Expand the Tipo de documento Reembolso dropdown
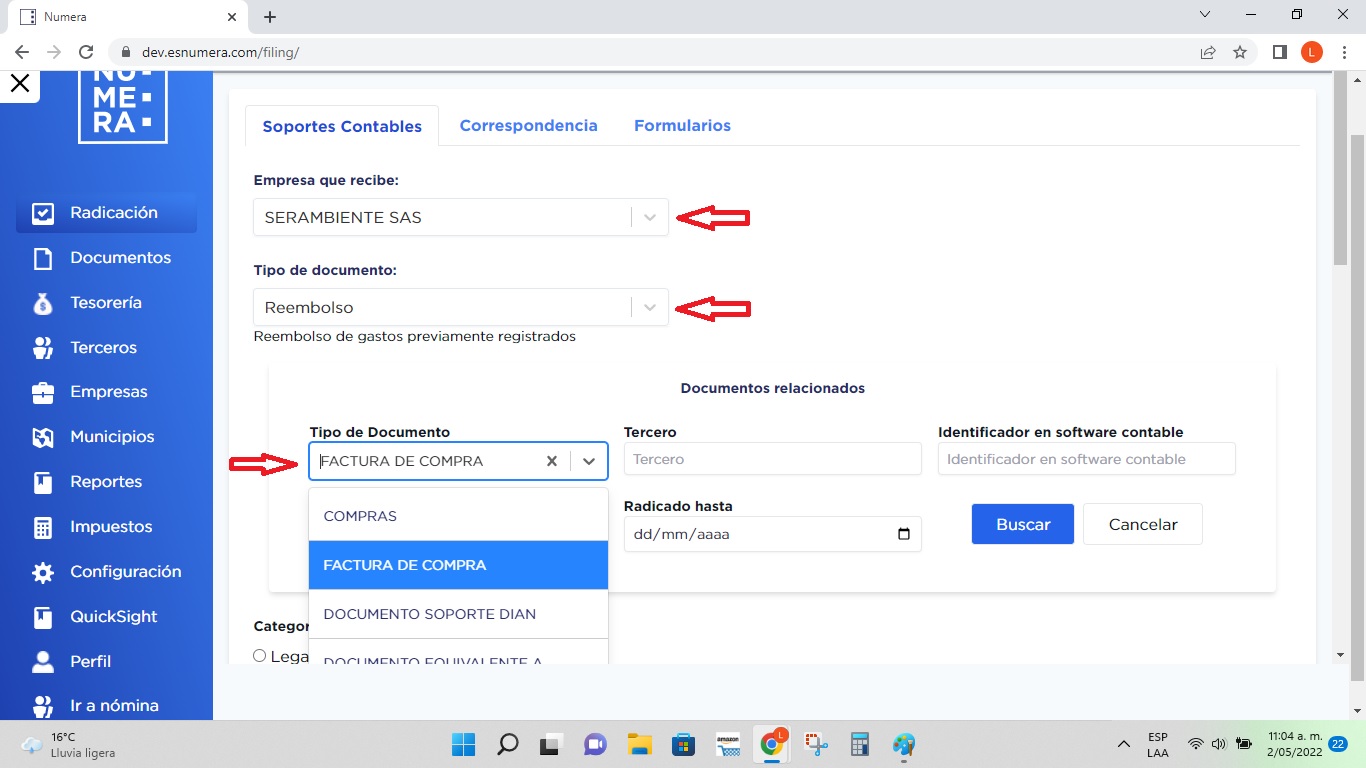1366x768 pixels. (x=650, y=307)
